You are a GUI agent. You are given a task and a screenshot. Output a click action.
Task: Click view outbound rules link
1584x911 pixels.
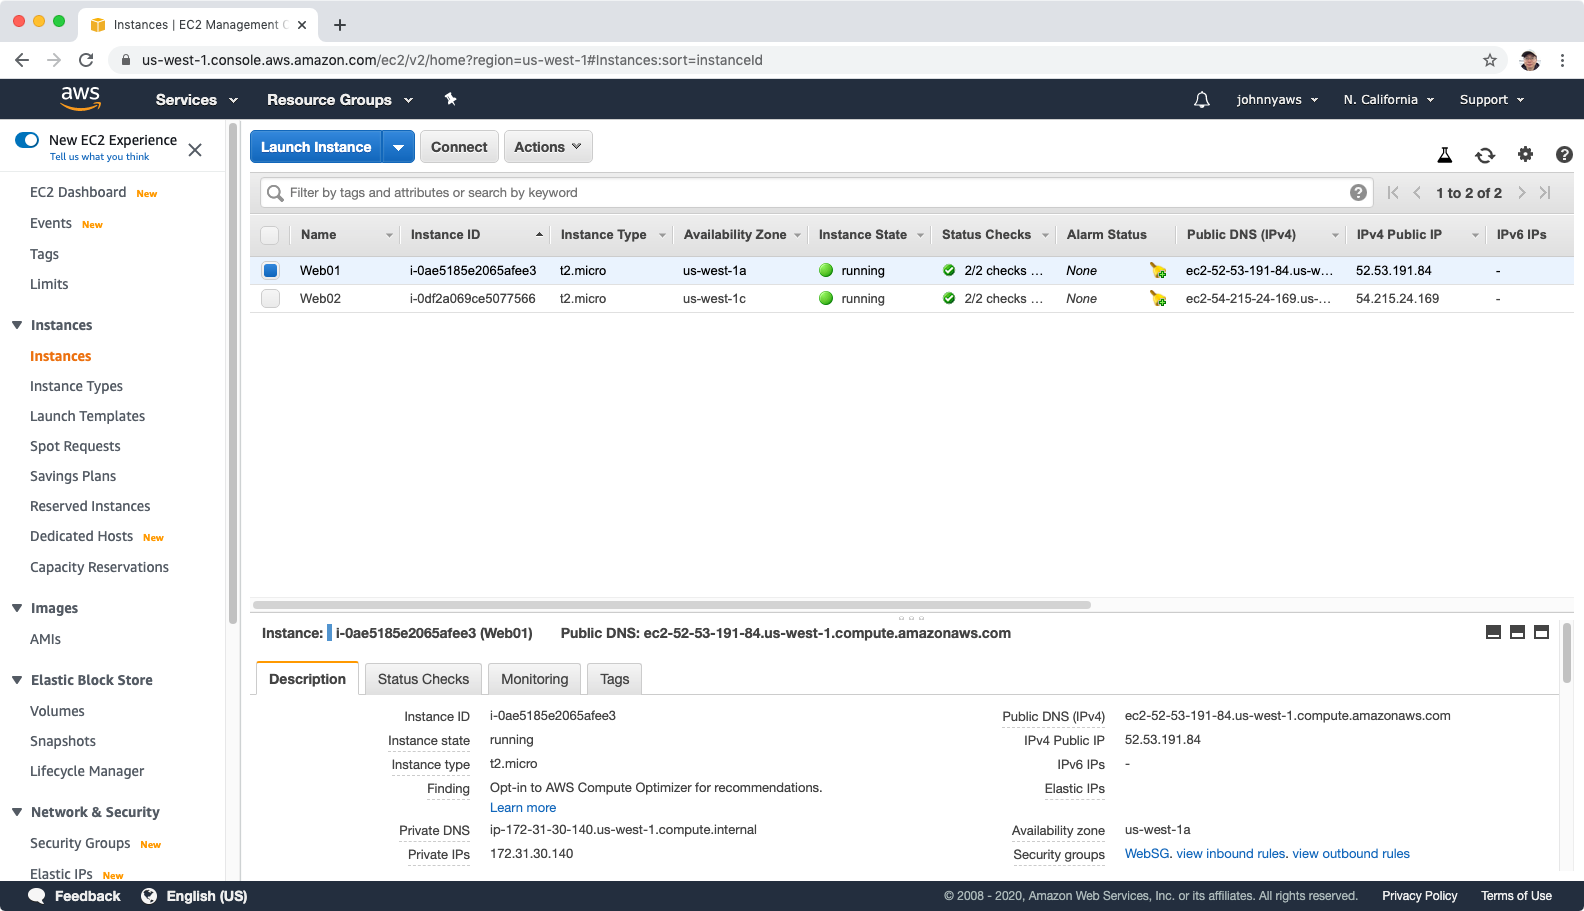tap(1351, 854)
